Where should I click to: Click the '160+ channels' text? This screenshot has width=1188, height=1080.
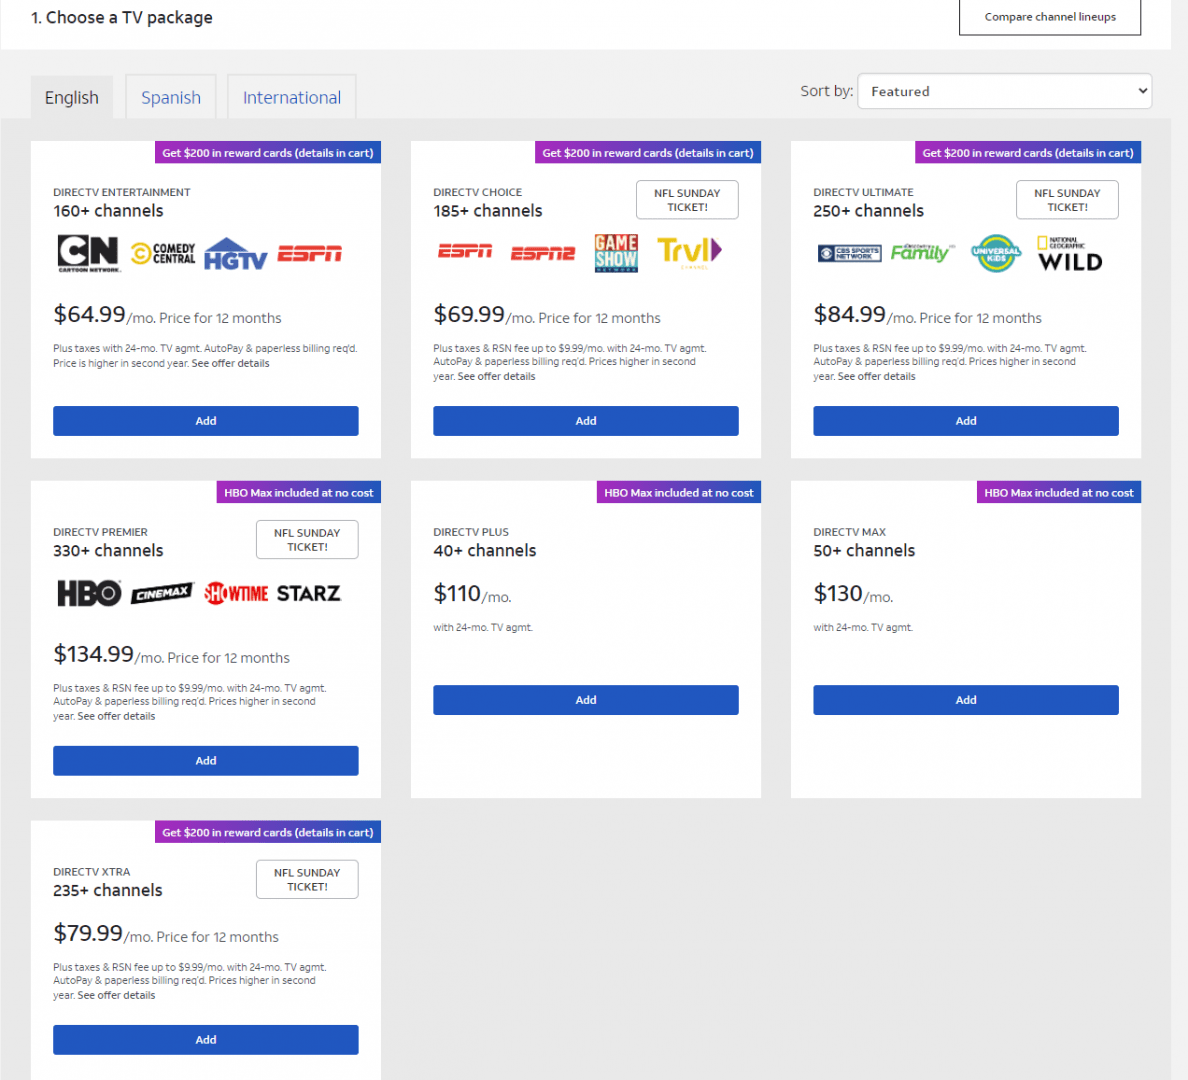[x=108, y=211]
